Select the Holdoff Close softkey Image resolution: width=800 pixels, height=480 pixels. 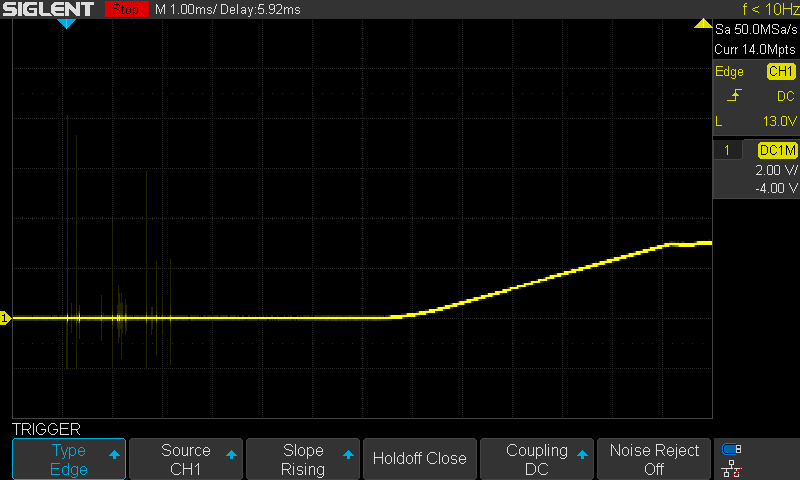point(419,459)
